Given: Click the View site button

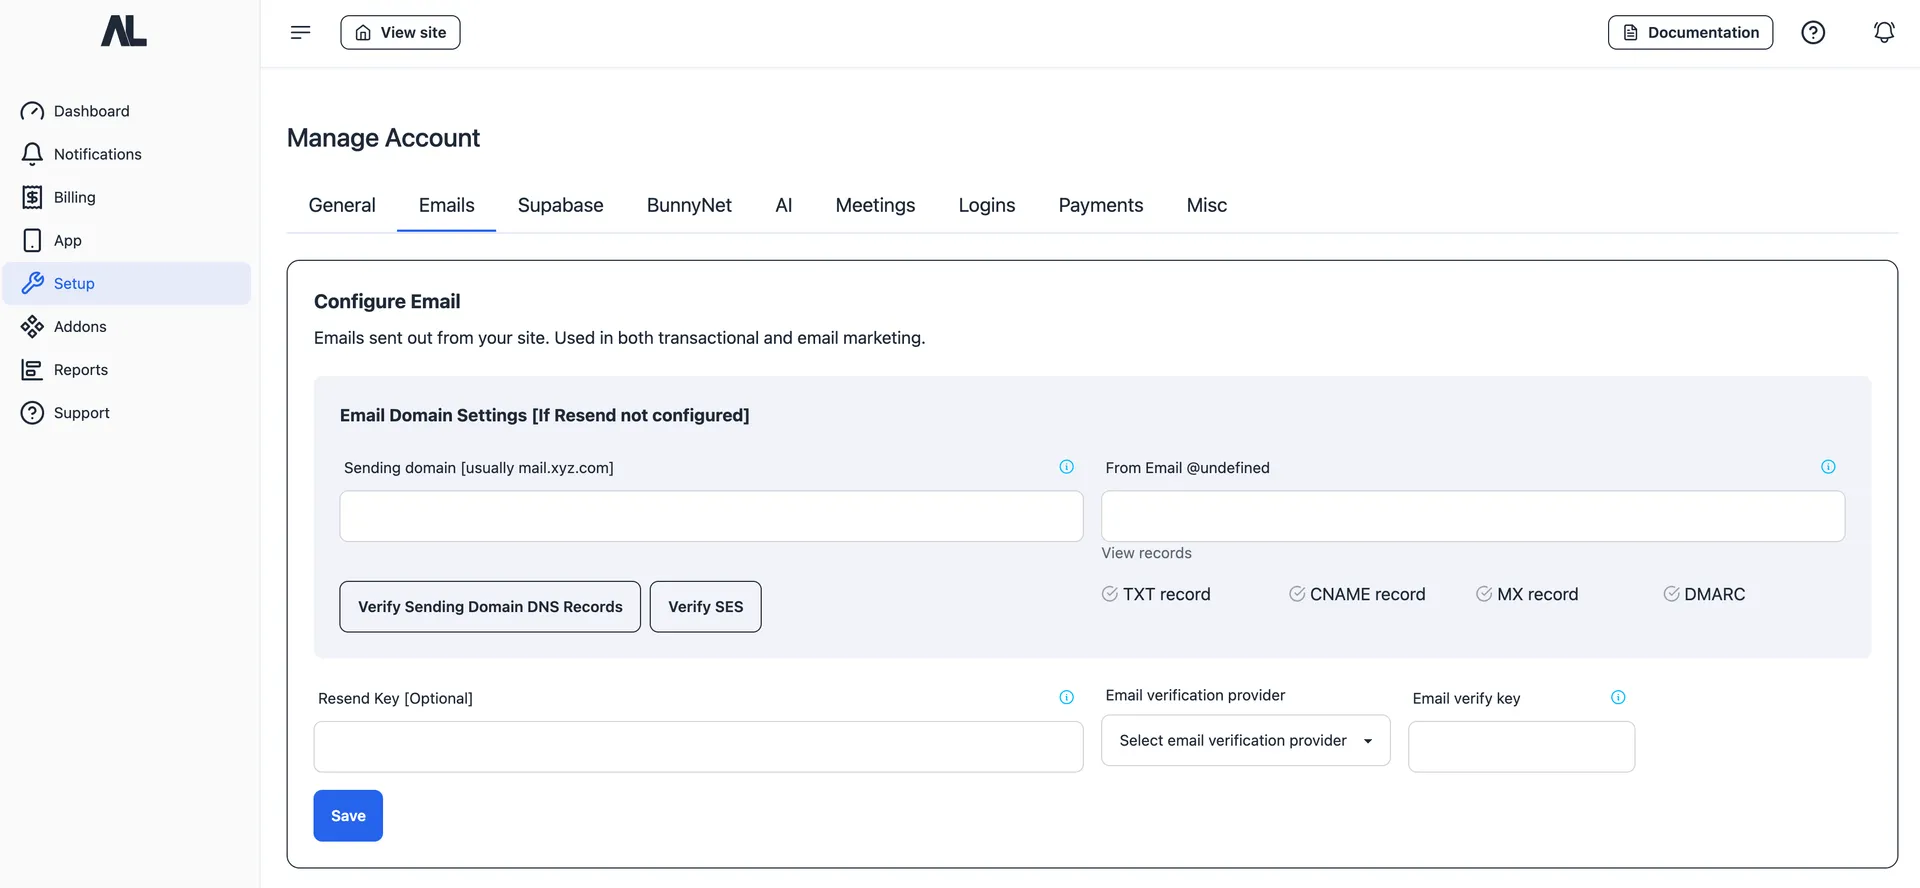Looking at the screenshot, I should pyautogui.click(x=400, y=32).
